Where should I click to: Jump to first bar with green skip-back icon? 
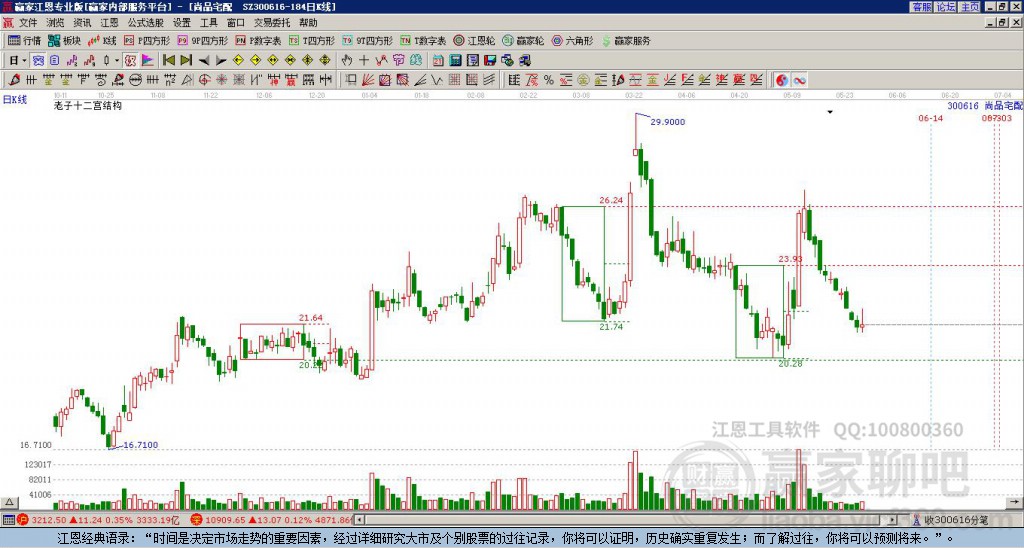tap(168, 61)
